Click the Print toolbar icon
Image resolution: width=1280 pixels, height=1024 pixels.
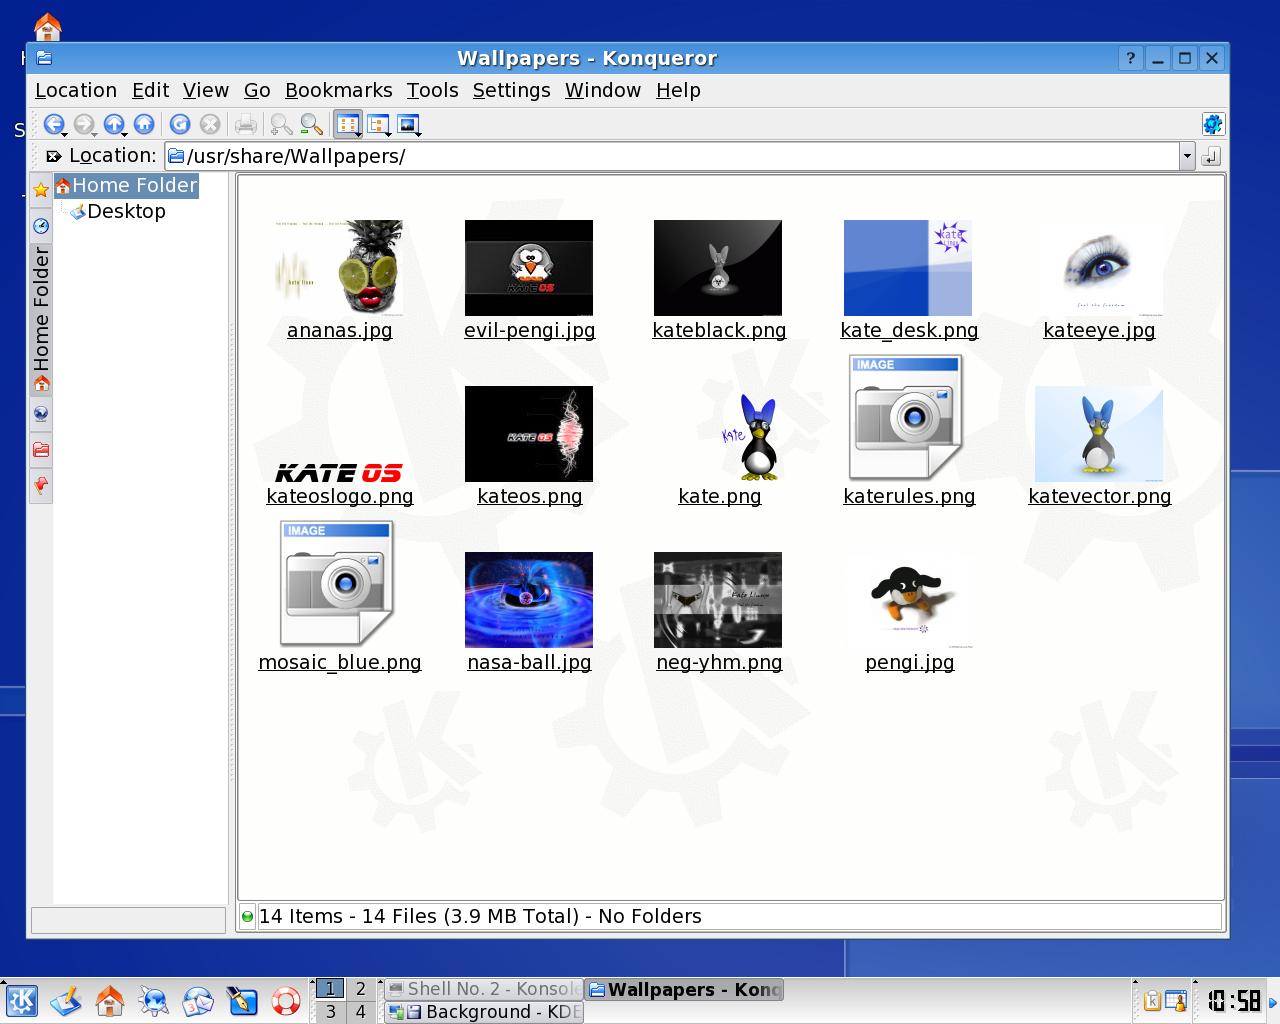click(x=246, y=124)
